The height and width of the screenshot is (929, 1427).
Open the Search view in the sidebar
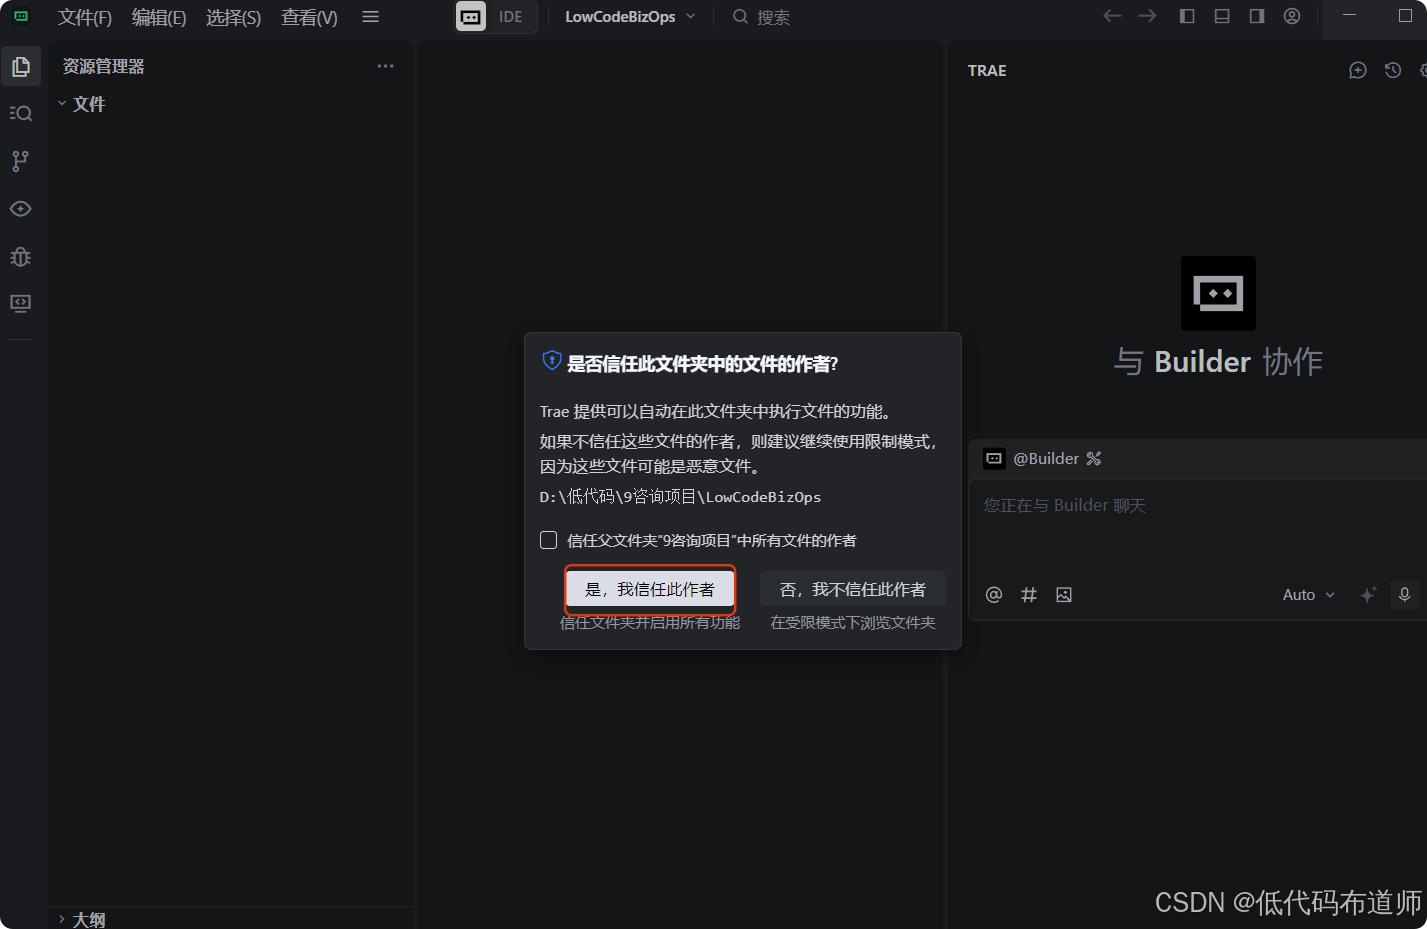20,113
